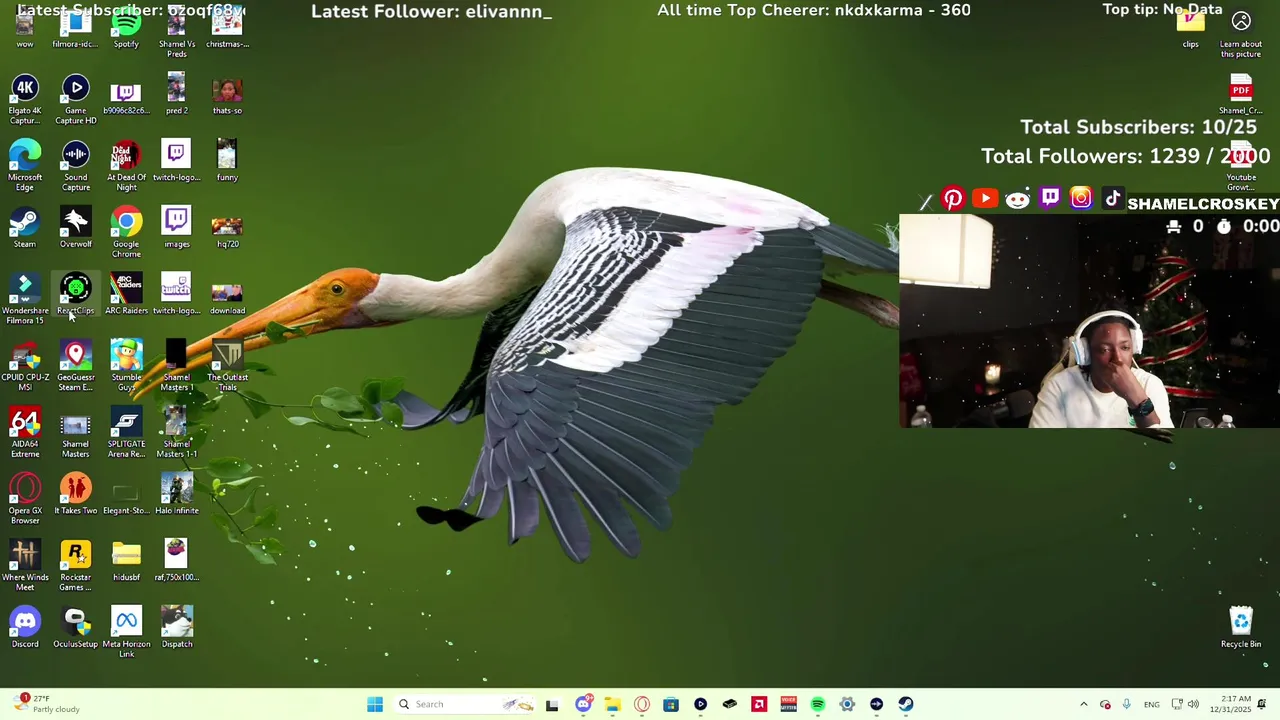Select Halo Infinite desktop icon

[177, 495]
